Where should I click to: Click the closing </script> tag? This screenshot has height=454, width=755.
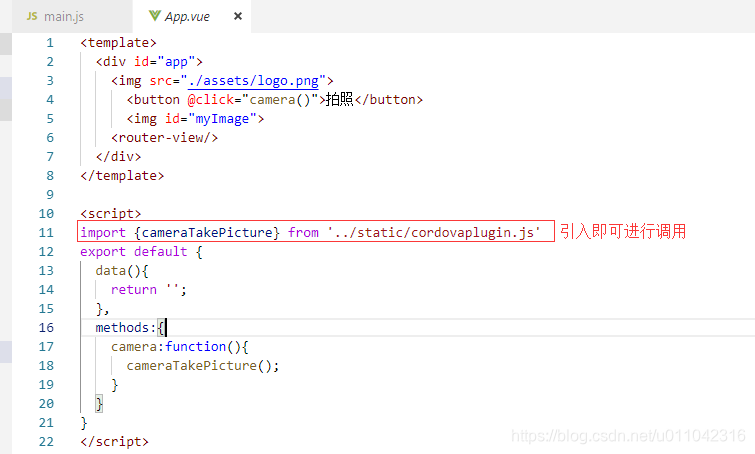pos(115,441)
